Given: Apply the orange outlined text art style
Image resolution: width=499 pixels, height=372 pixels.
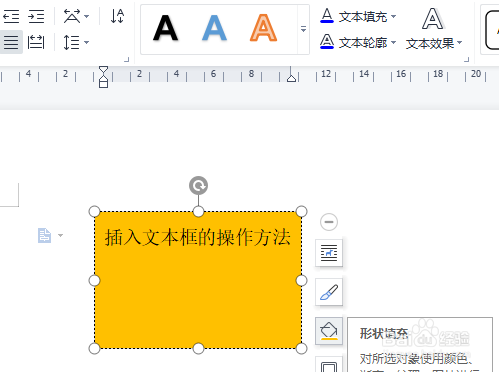Looking at the screenshot, I should coord(263,28).
